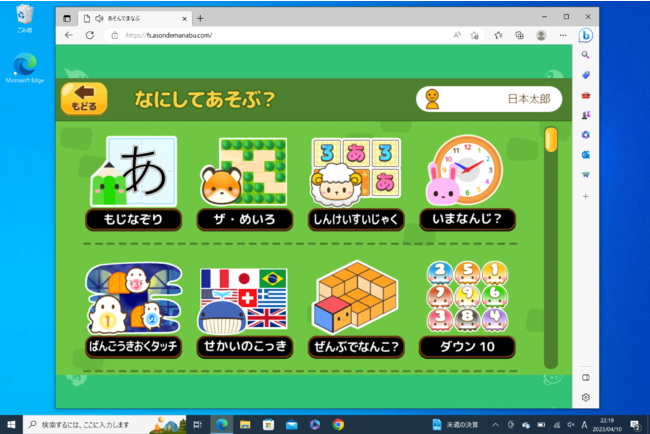Click the ザ・めいろ label button
Image resolution: width=650 pixels, height=434 pixels.
245,219
